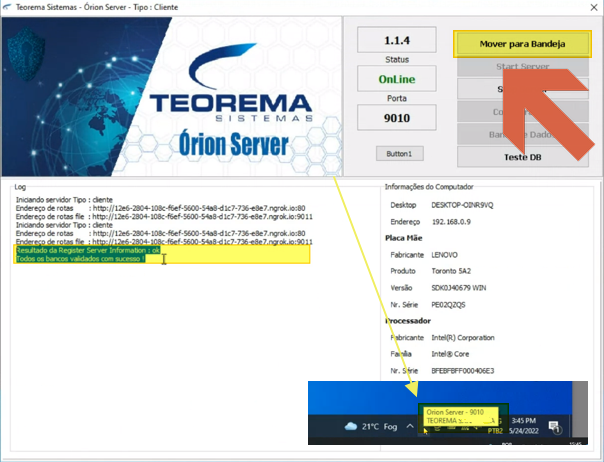The height and width of the screenshot is (462, 604).
Task: Click the Button1 button
Action: click(x=399, y=154)
